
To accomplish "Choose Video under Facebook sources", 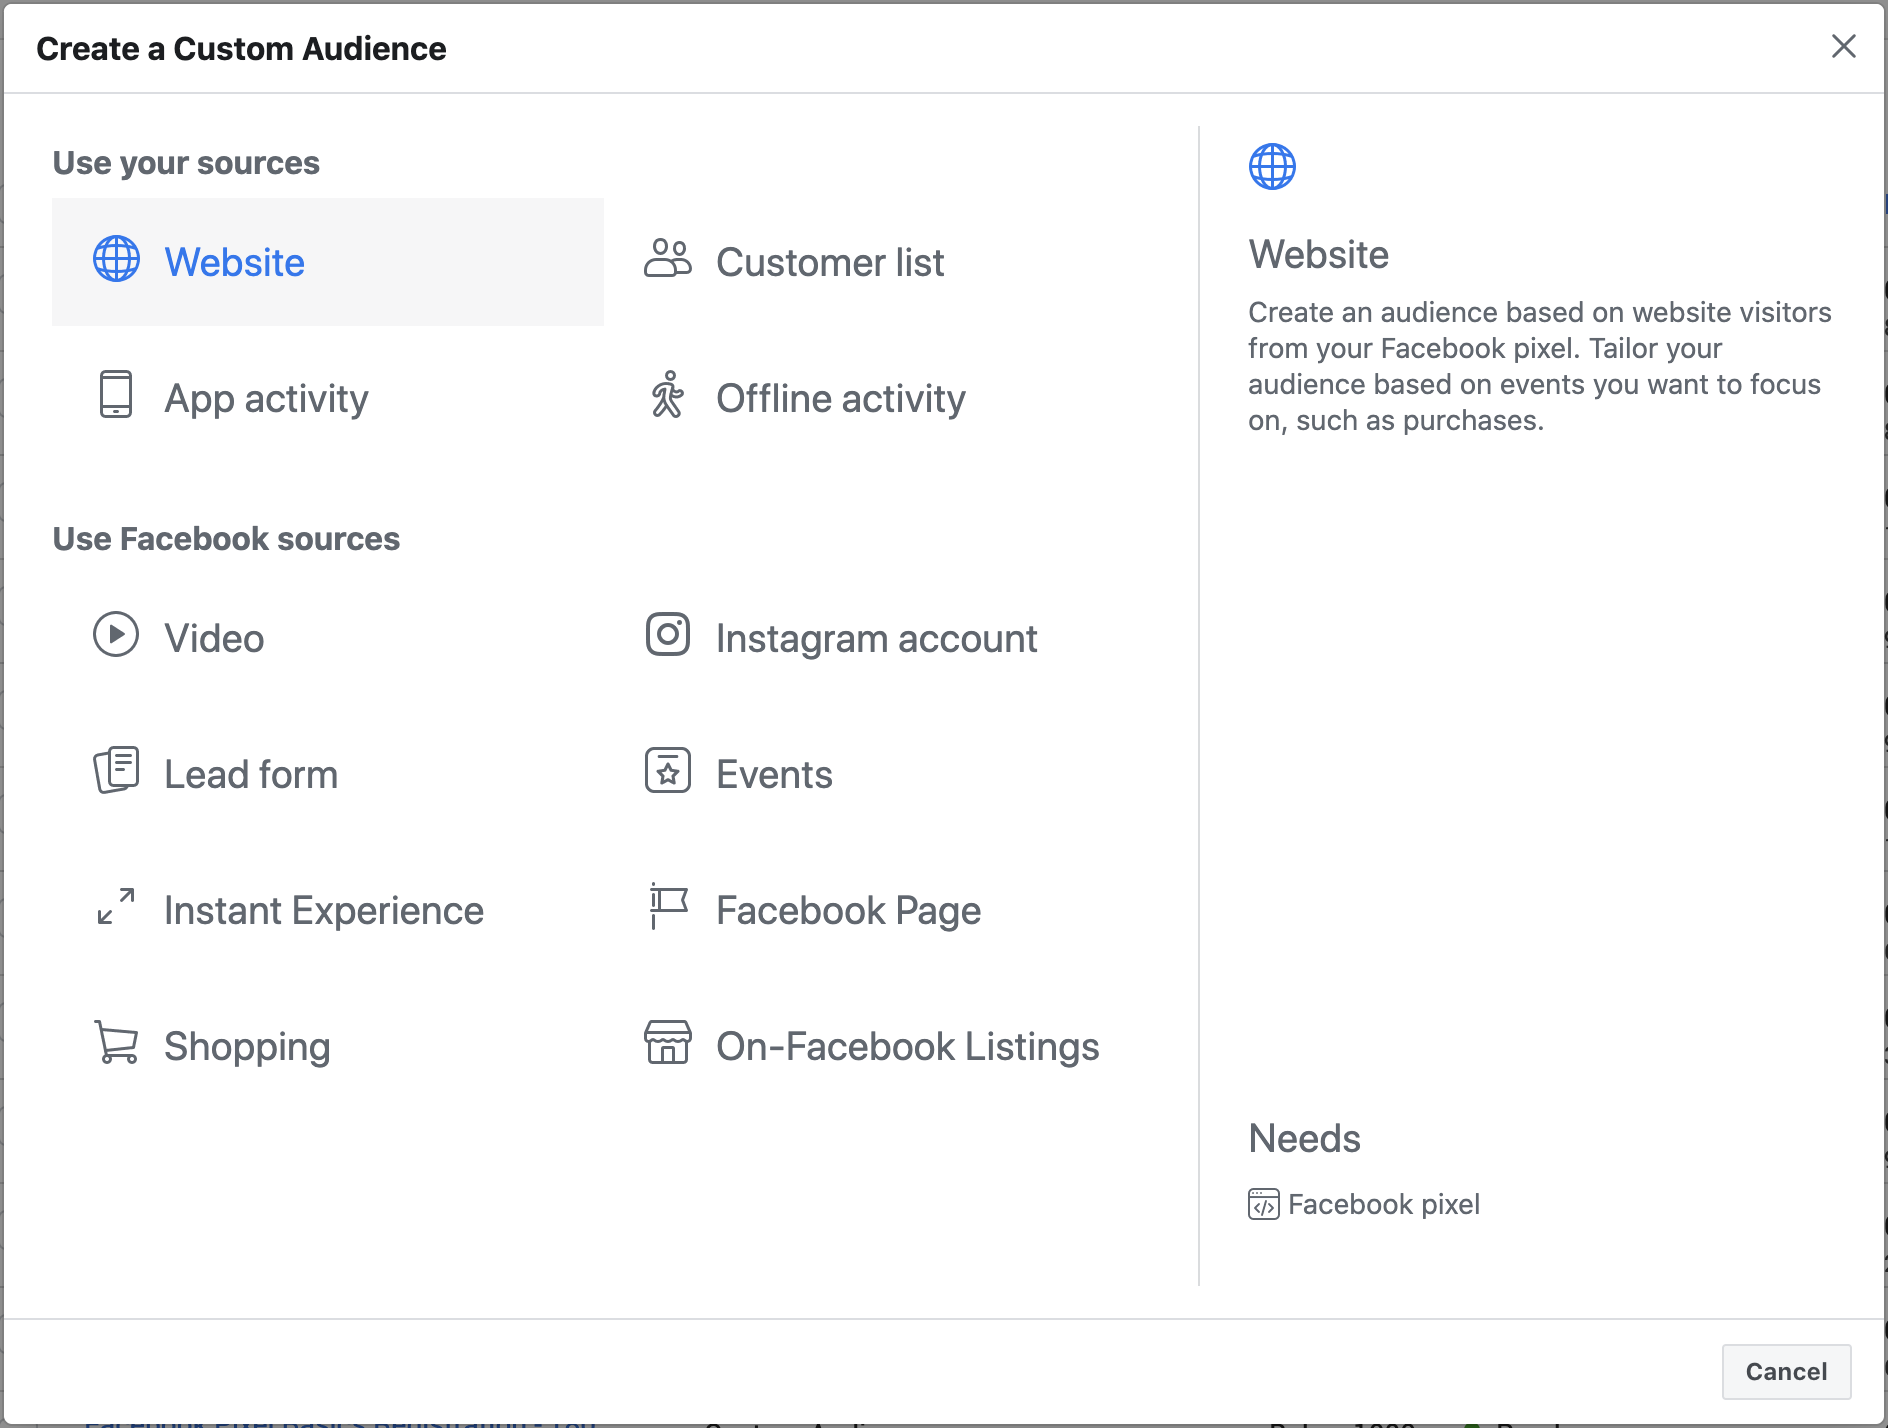I will 328,638.
